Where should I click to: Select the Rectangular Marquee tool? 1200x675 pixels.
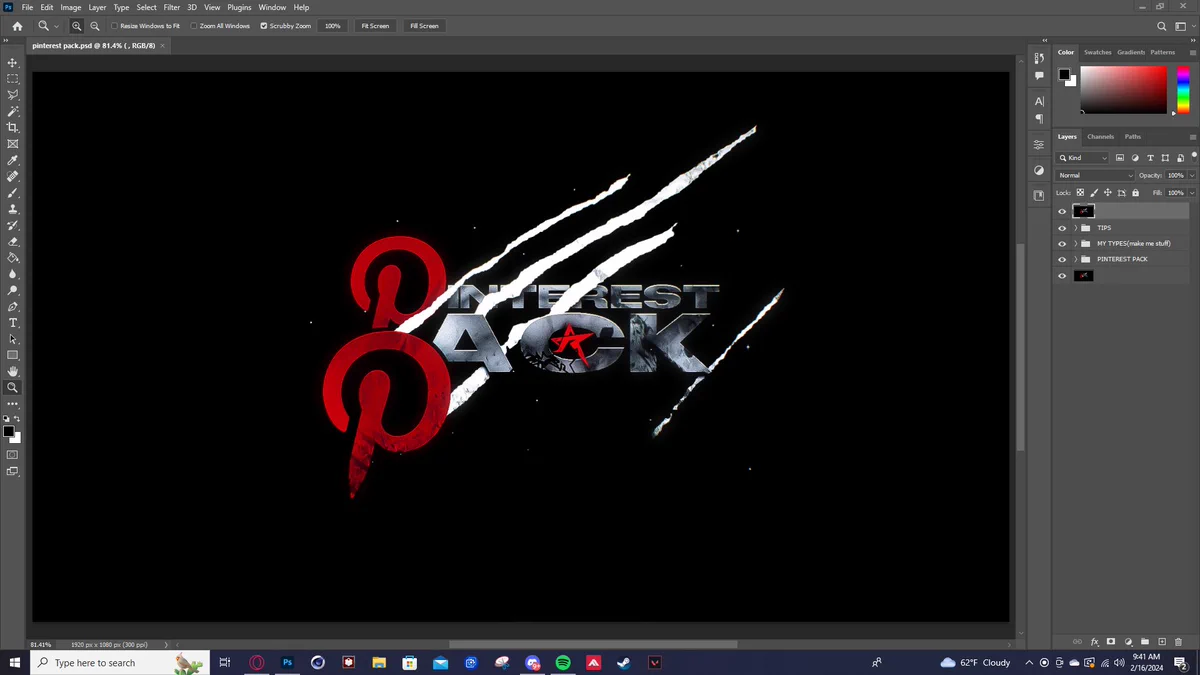(13, 79)
